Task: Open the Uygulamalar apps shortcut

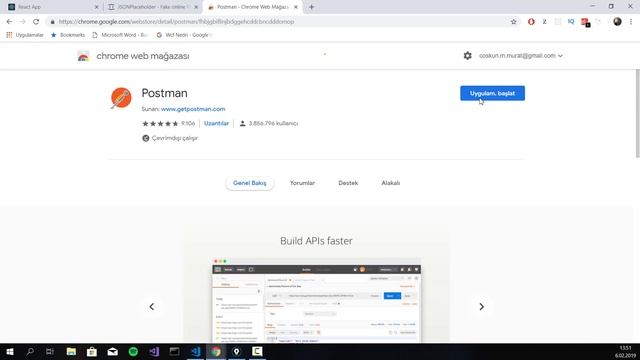Action: 24,35
